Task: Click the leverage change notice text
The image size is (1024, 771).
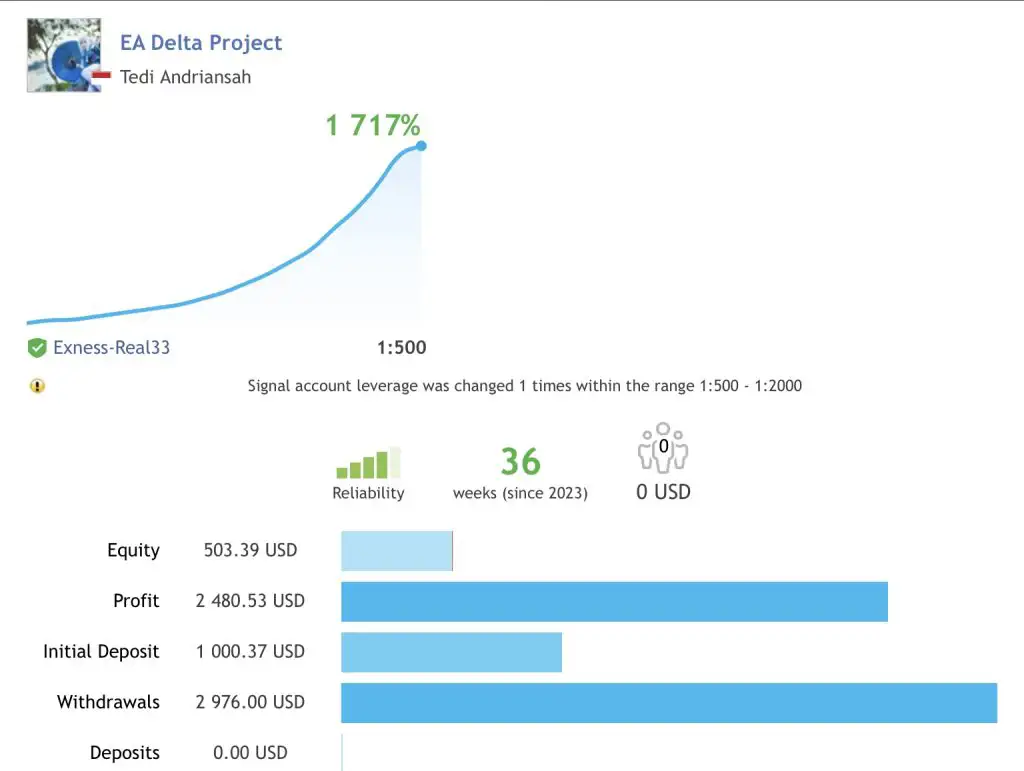Action: pos(524,386)
